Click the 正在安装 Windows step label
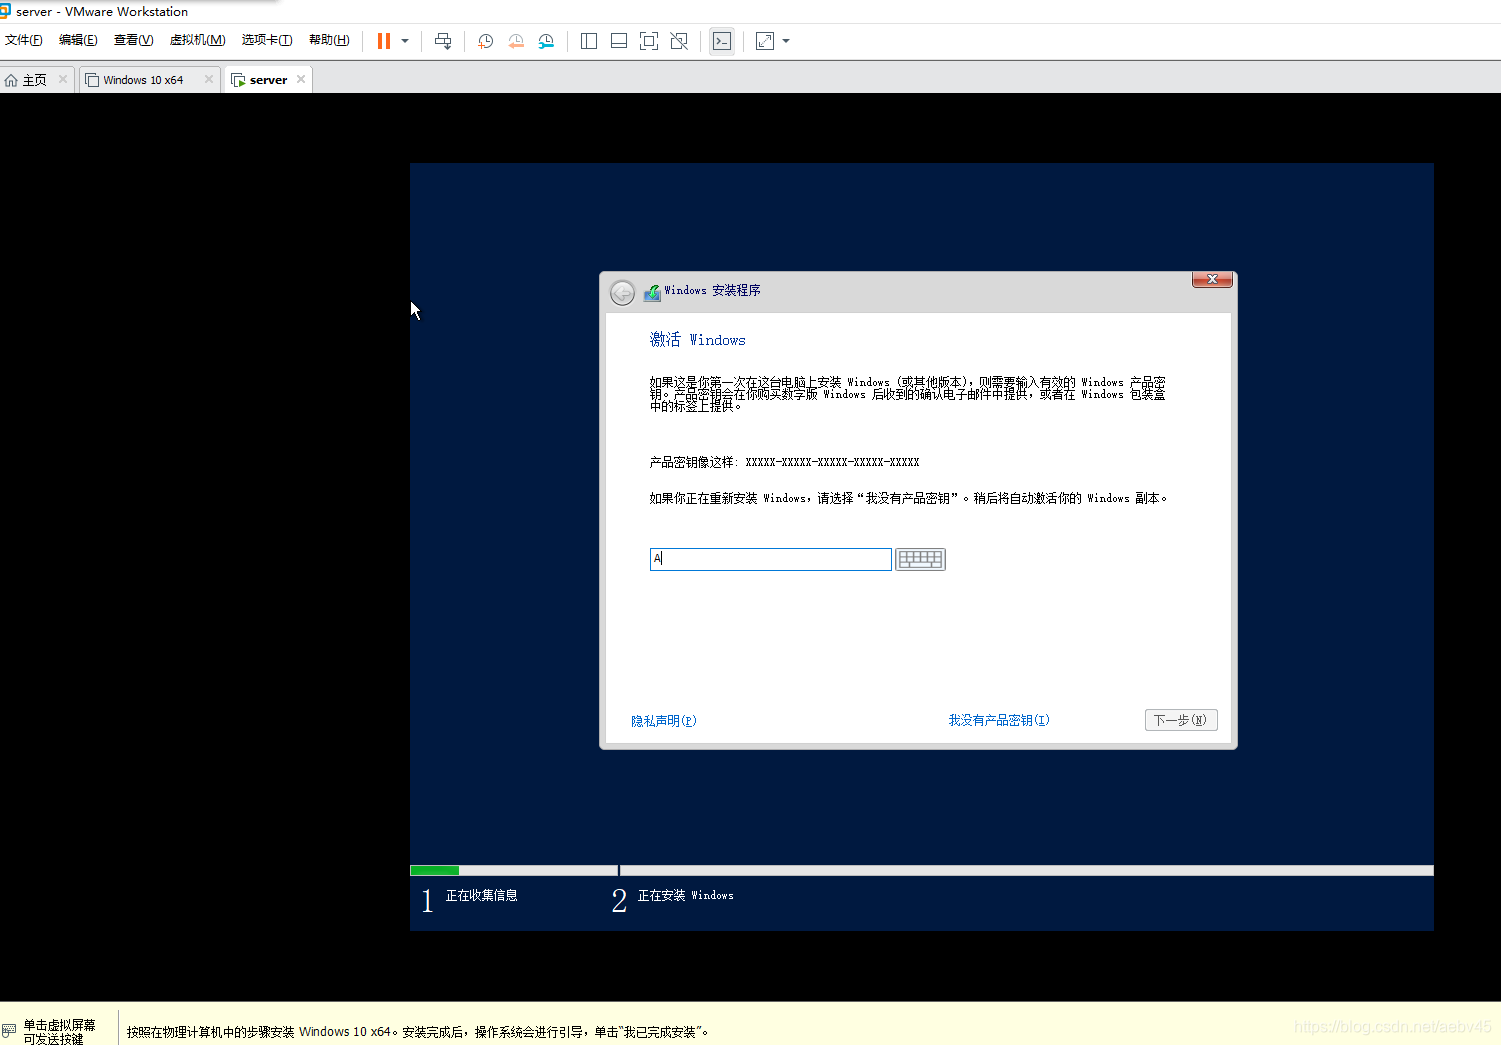 (685, 896)
